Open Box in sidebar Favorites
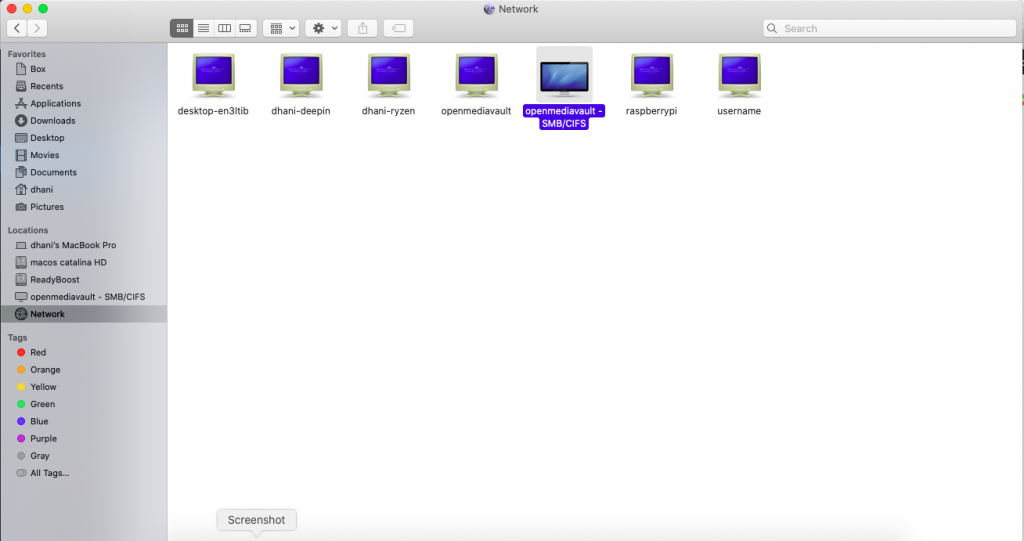Viewport: 1024px width, 541px height. coord(84,69)
